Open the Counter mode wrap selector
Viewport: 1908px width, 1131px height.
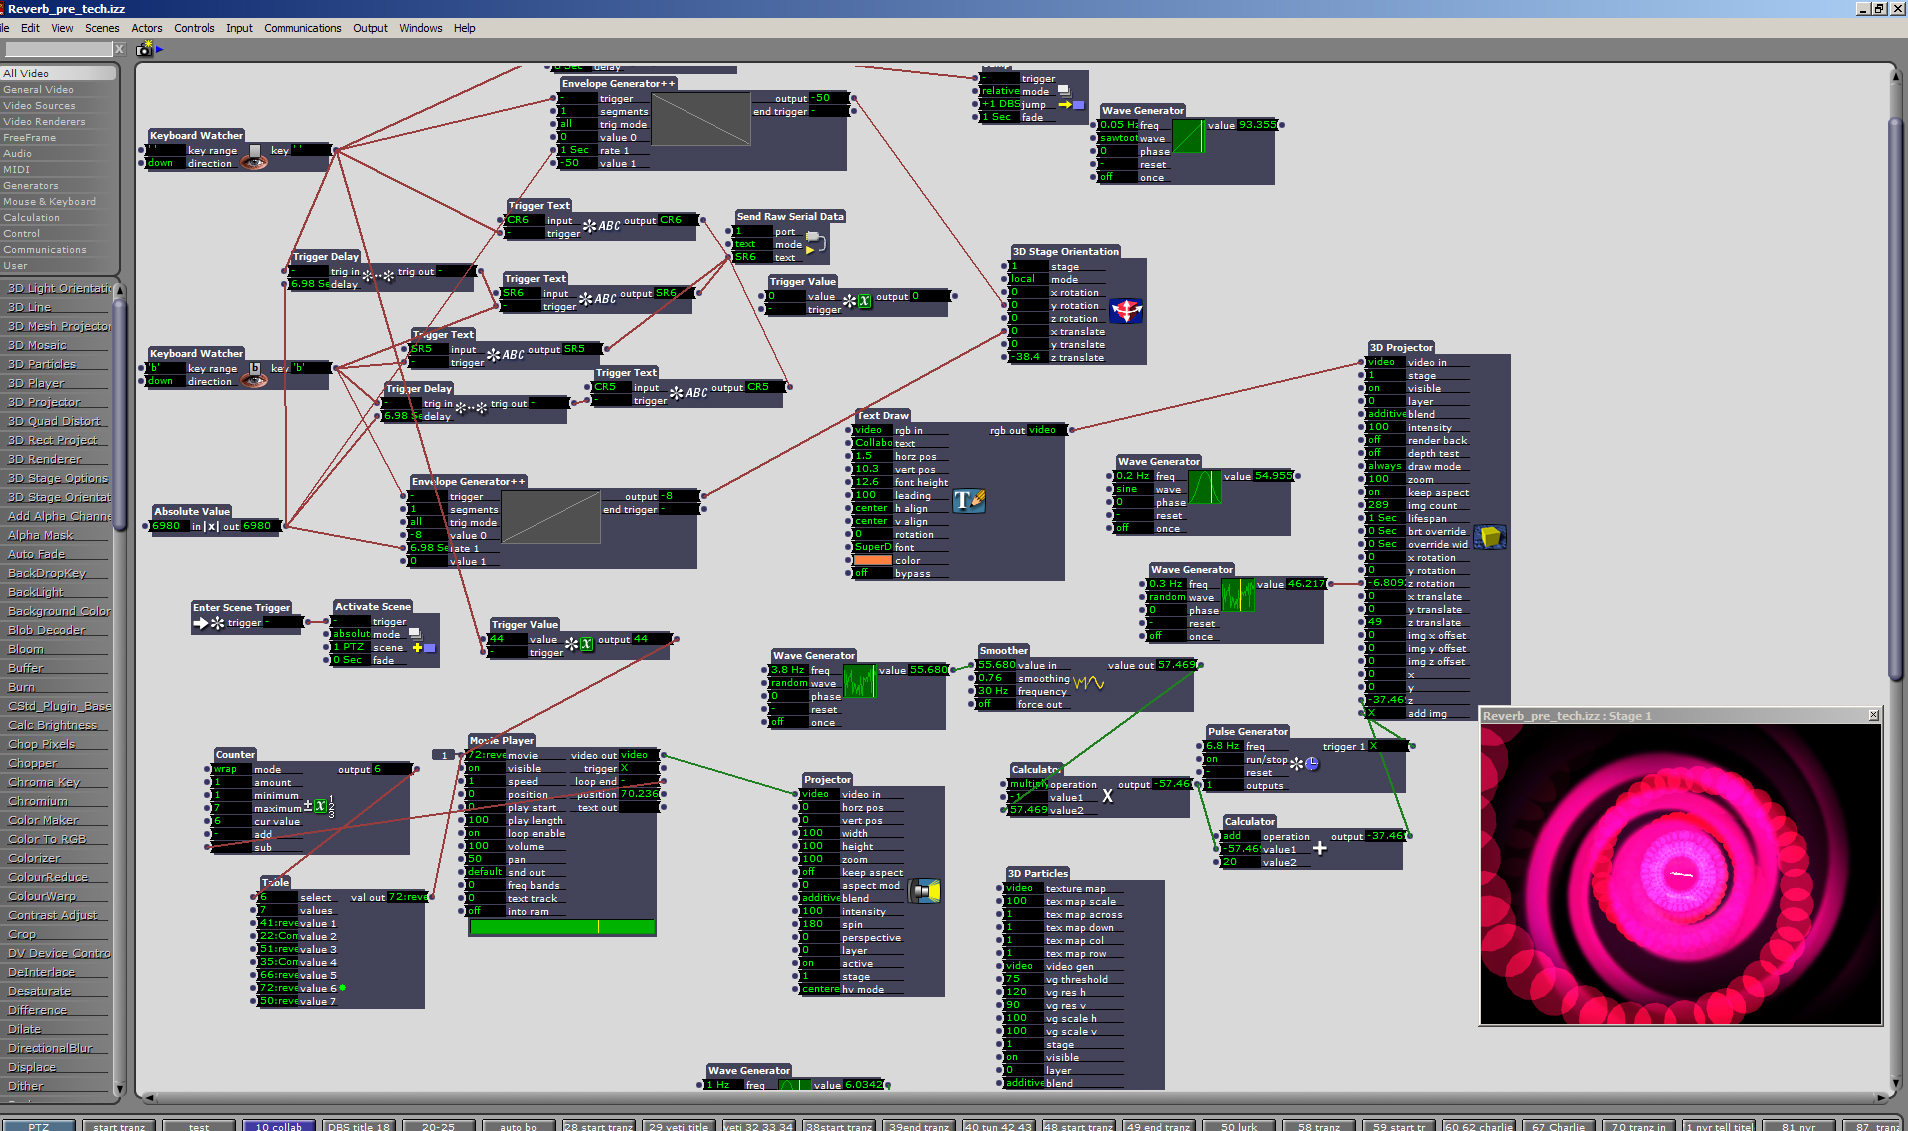coord(231,769)
